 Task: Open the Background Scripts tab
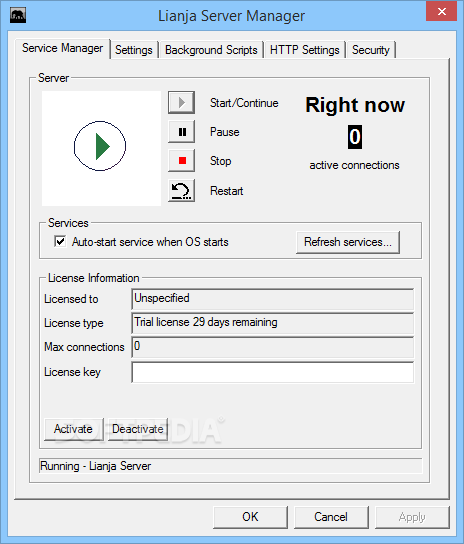(211, 50)
